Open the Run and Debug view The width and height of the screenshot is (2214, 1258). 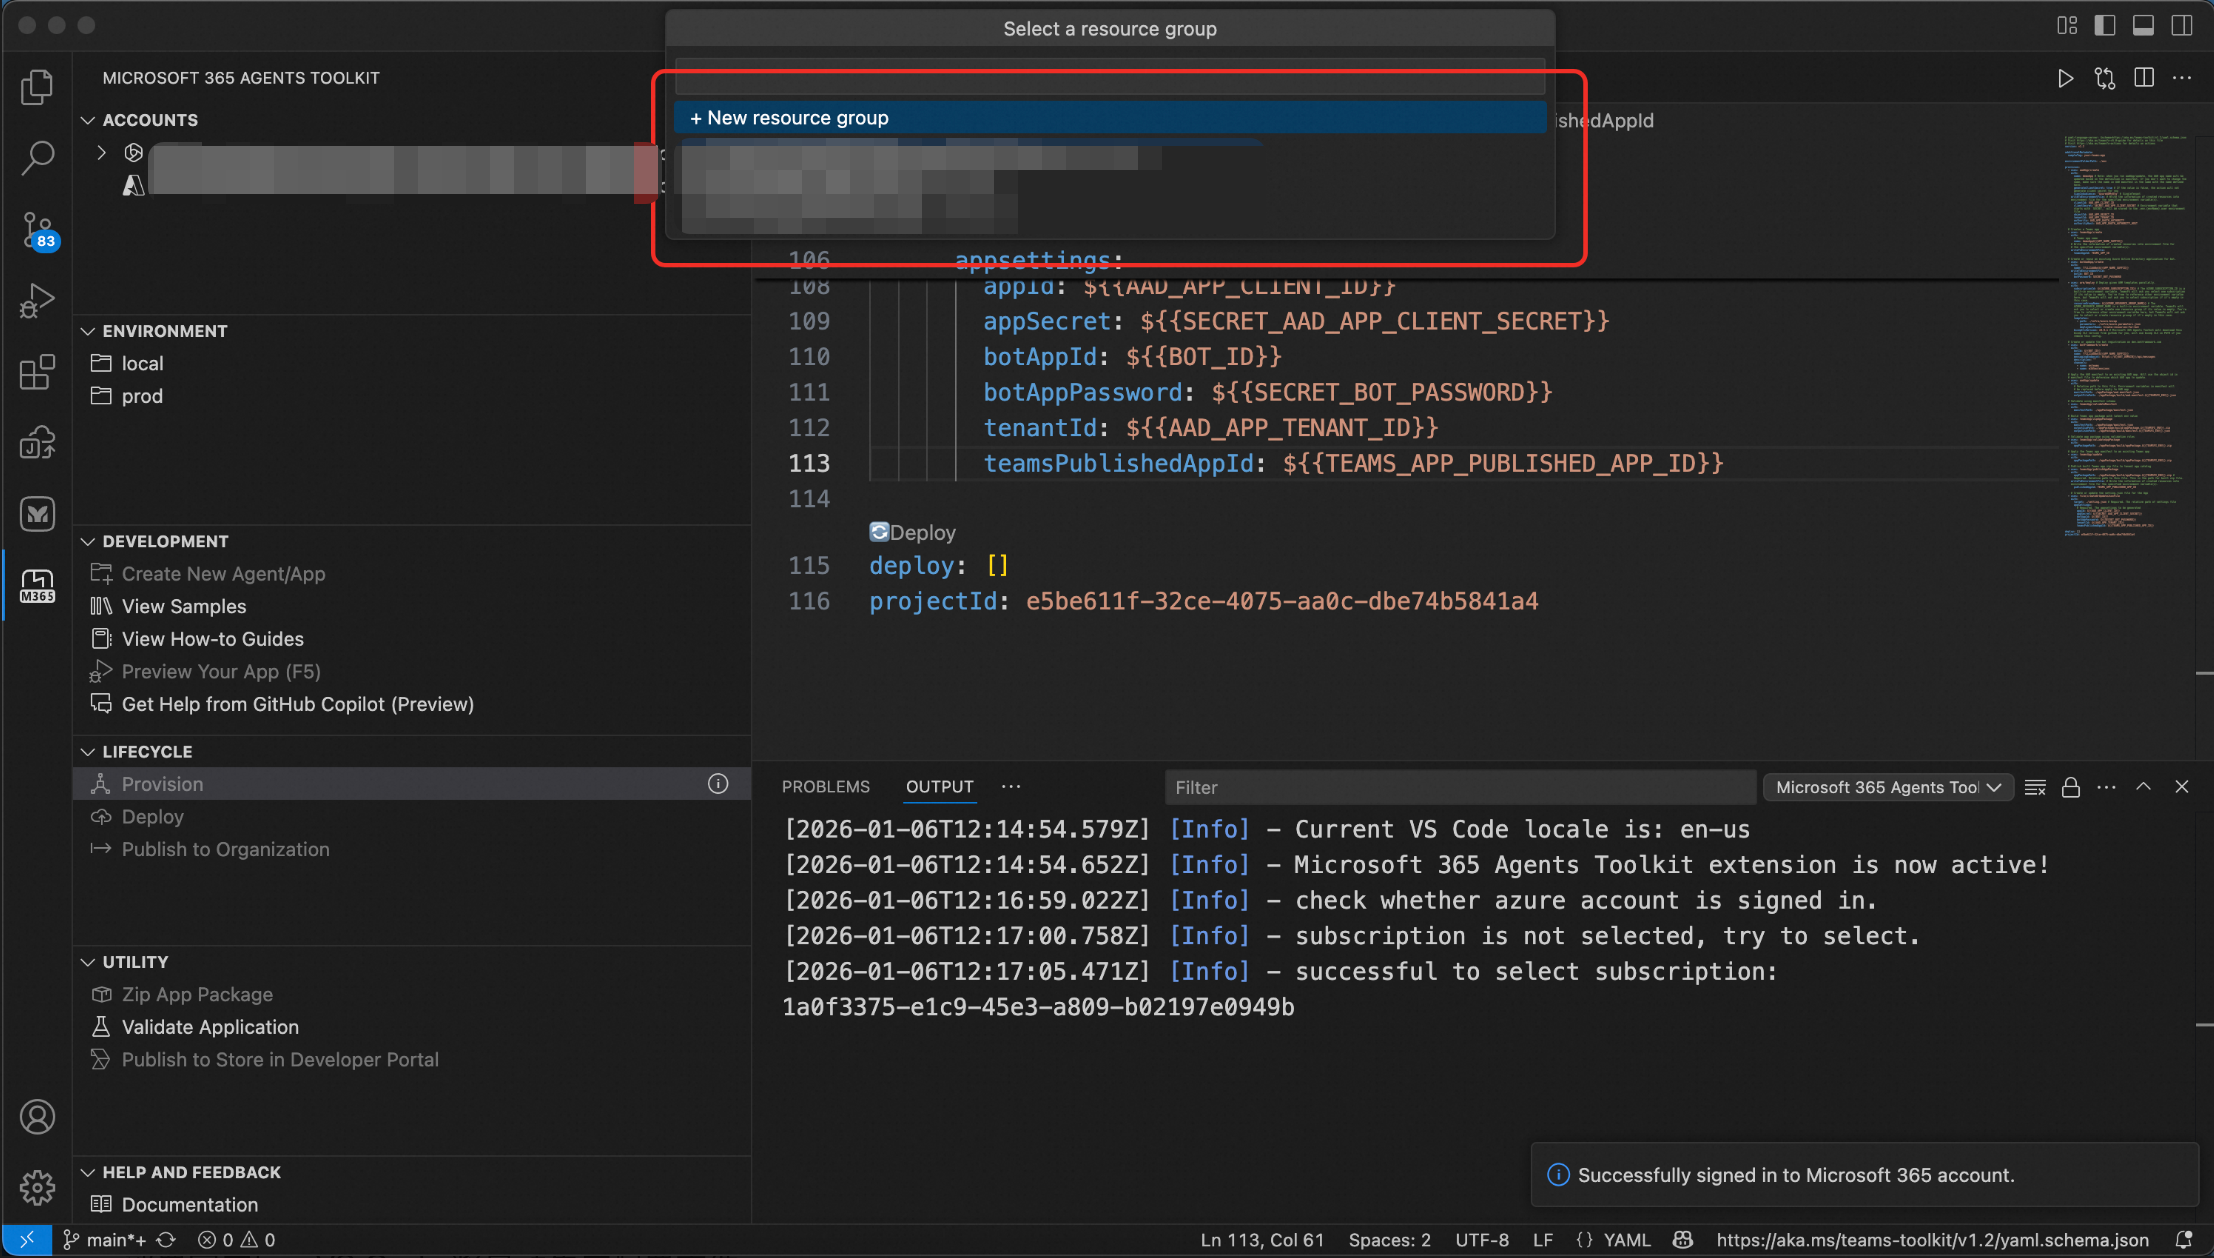(37, 301)
